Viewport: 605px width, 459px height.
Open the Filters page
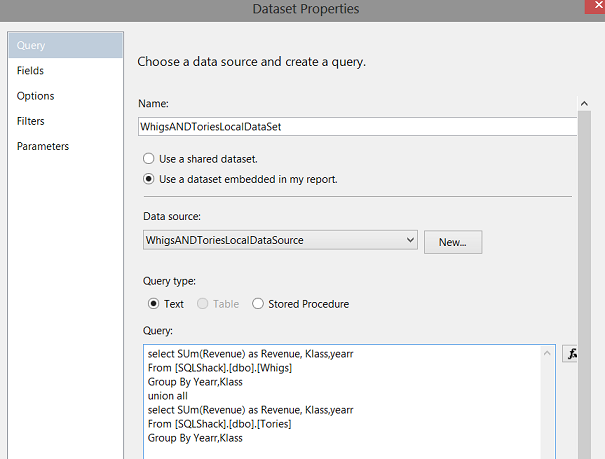tap(32, 121)
